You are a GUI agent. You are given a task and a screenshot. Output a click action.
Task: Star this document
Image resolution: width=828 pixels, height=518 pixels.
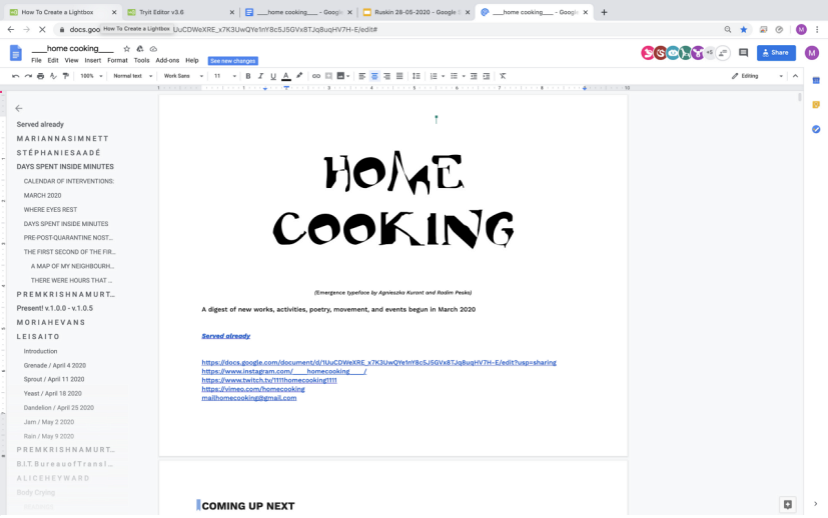126,48
